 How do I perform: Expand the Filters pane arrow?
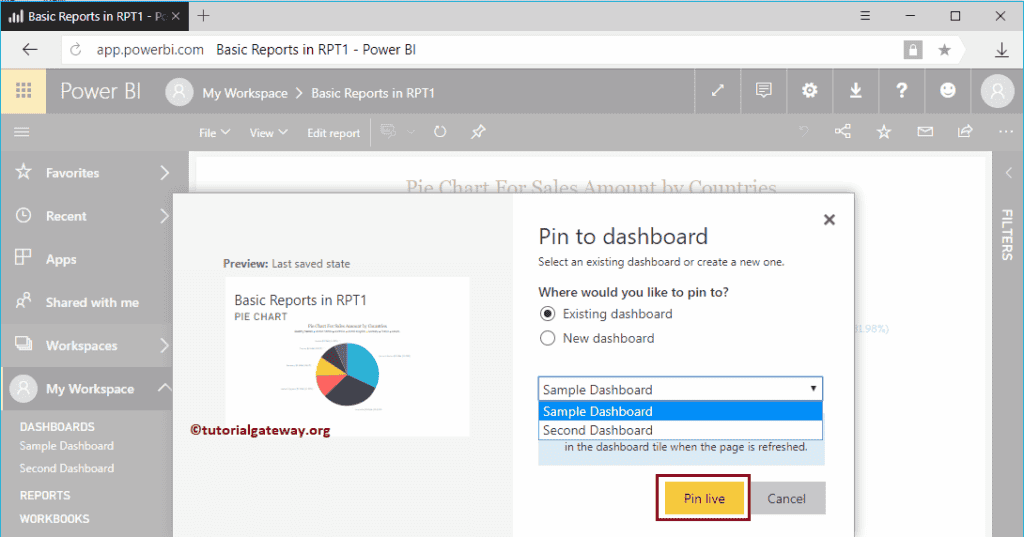[1008, 172]
